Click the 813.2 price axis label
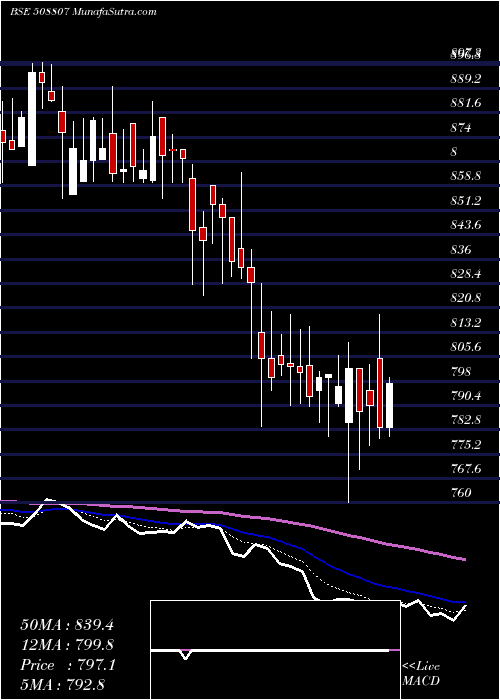The width and height of the screenshot is (500, 700). point(466,322)
